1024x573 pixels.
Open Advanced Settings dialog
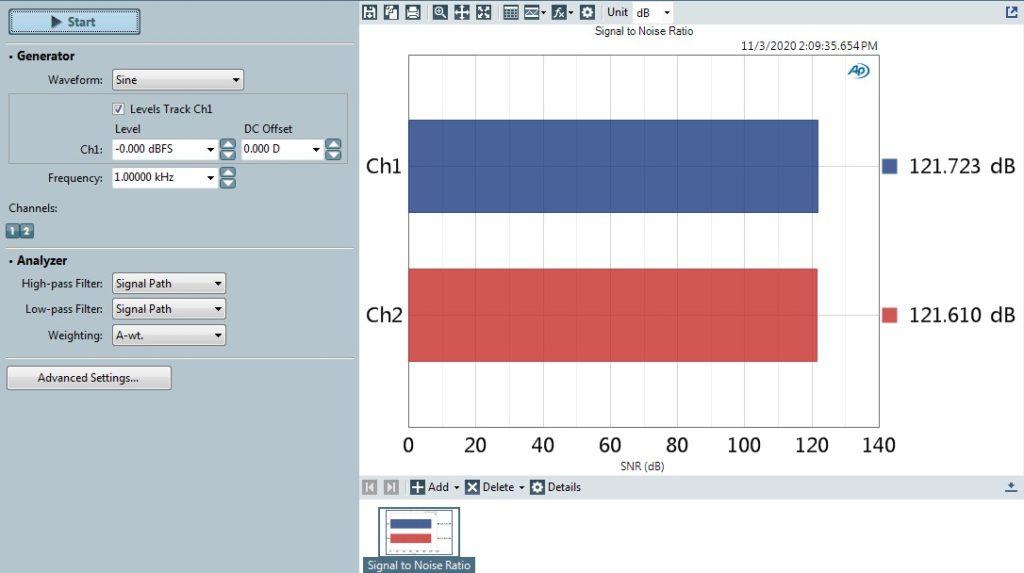89,378
